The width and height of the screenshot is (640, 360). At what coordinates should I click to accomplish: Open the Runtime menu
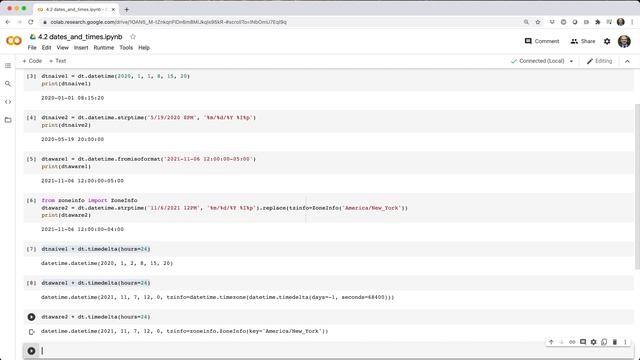[x=104, y=48]
